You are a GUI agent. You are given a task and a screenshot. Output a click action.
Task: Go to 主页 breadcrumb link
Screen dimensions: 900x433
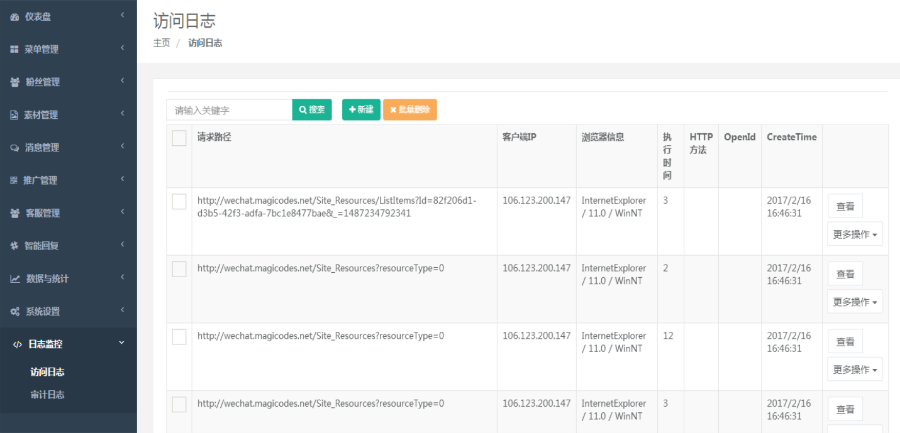click(162, 42)
